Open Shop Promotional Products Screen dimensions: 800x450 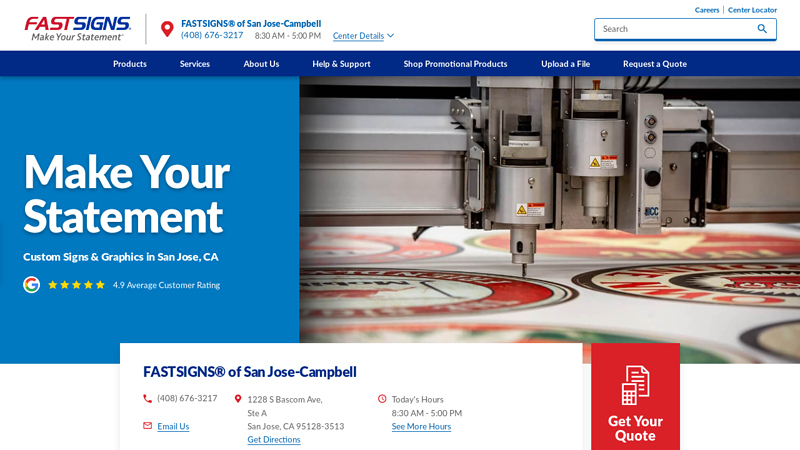pyautogui.click(x=455, y=64)
